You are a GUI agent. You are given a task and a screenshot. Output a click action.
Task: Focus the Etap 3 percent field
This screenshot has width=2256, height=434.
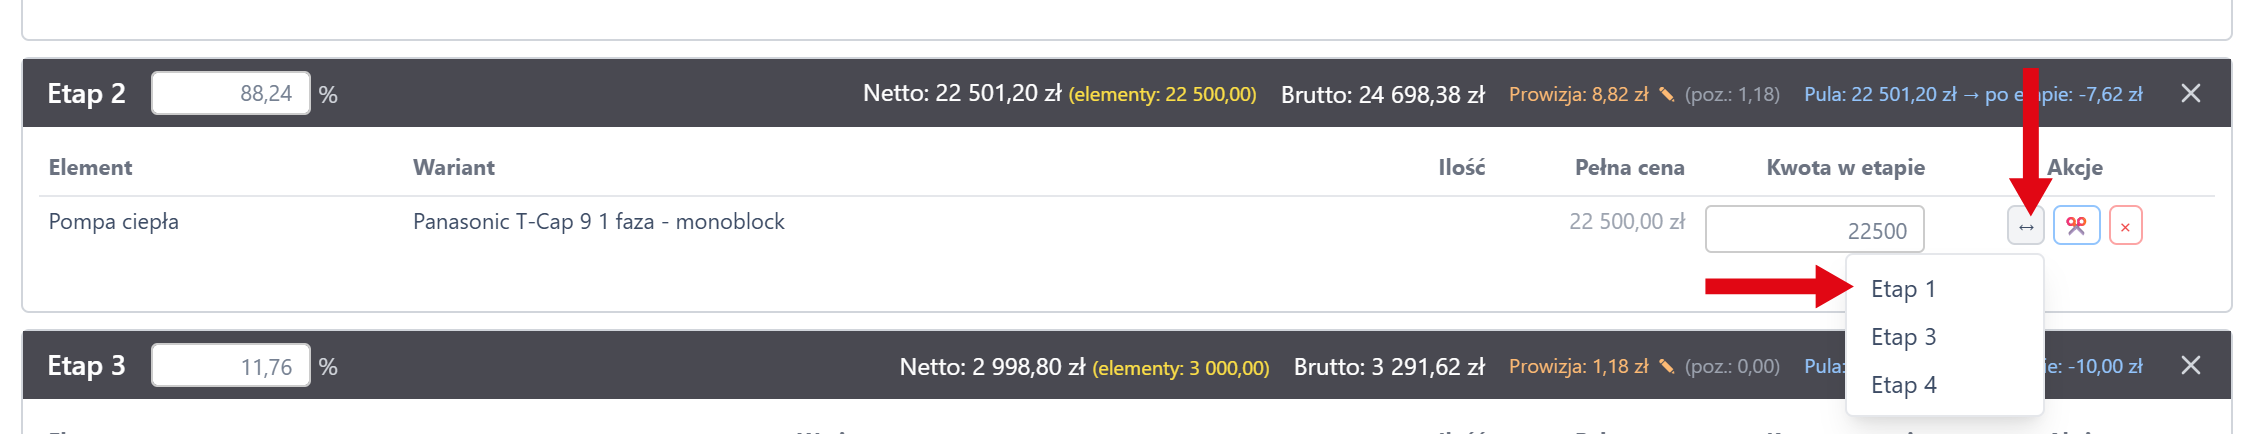pos(231,366)
